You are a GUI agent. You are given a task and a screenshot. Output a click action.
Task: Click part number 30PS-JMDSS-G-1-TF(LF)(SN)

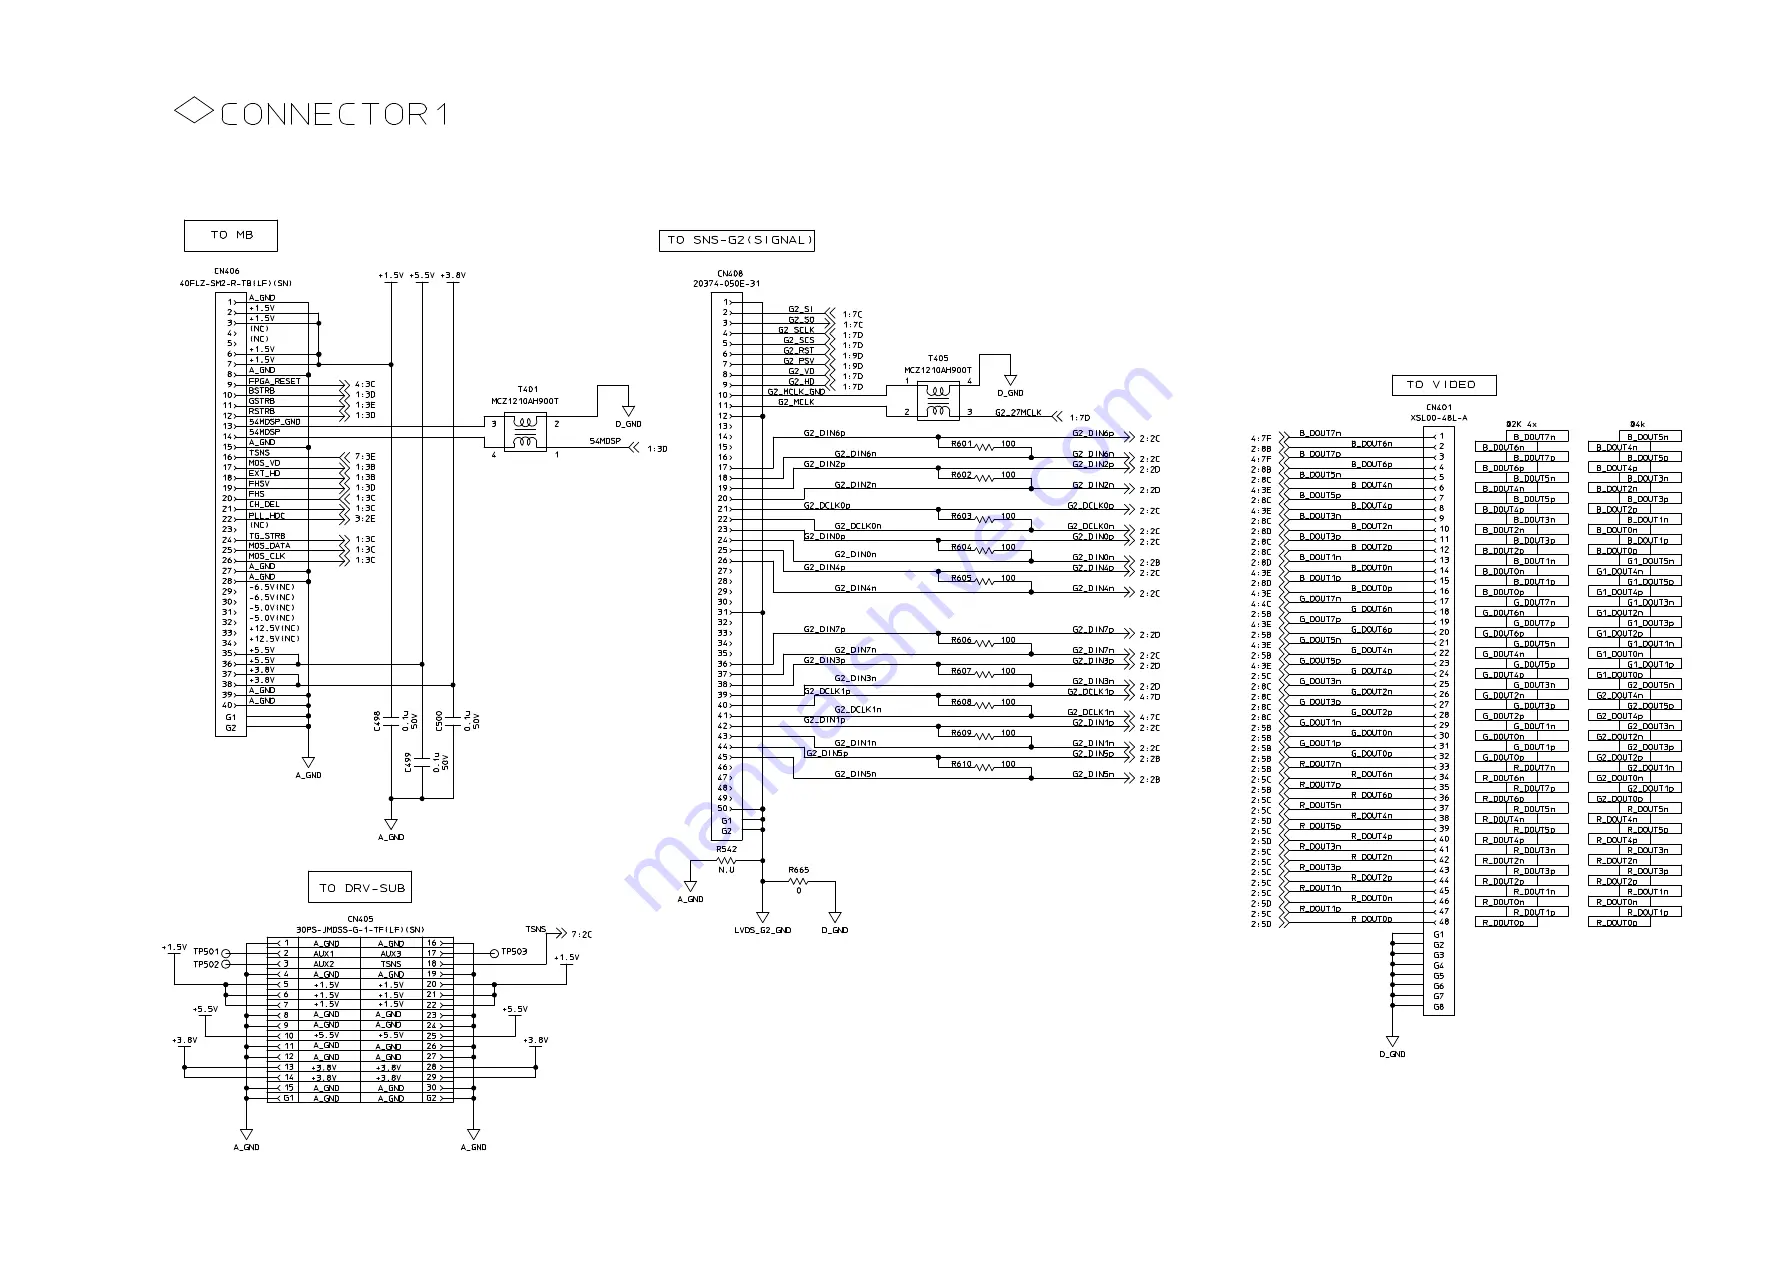(x=360, y=930)
